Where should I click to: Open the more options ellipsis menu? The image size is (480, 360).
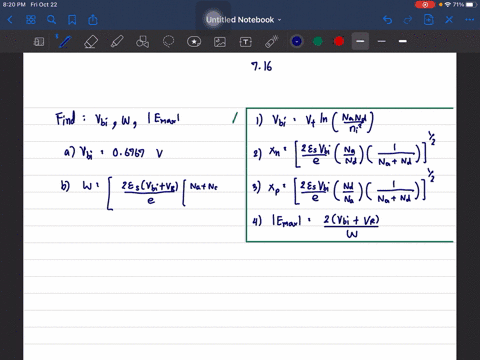470,20
